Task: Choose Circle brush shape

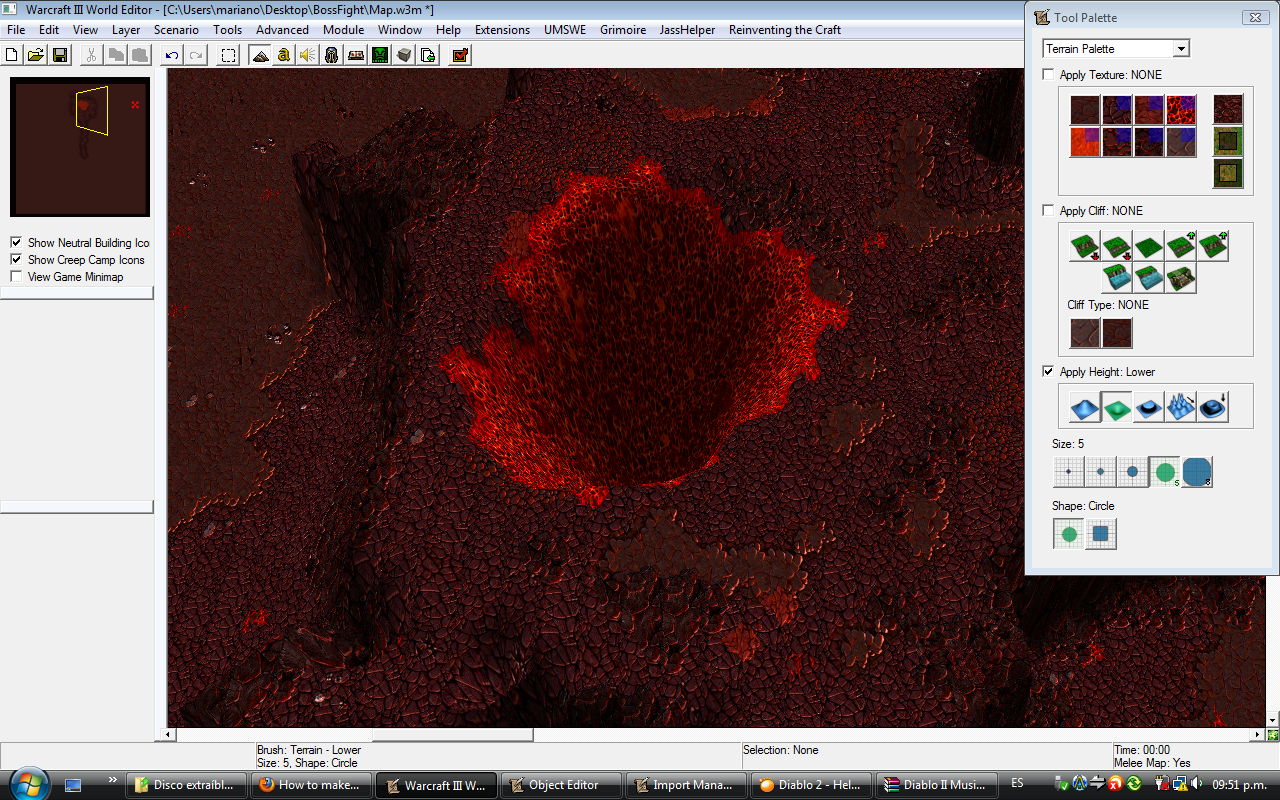Action: click(x=1069, y=534)
